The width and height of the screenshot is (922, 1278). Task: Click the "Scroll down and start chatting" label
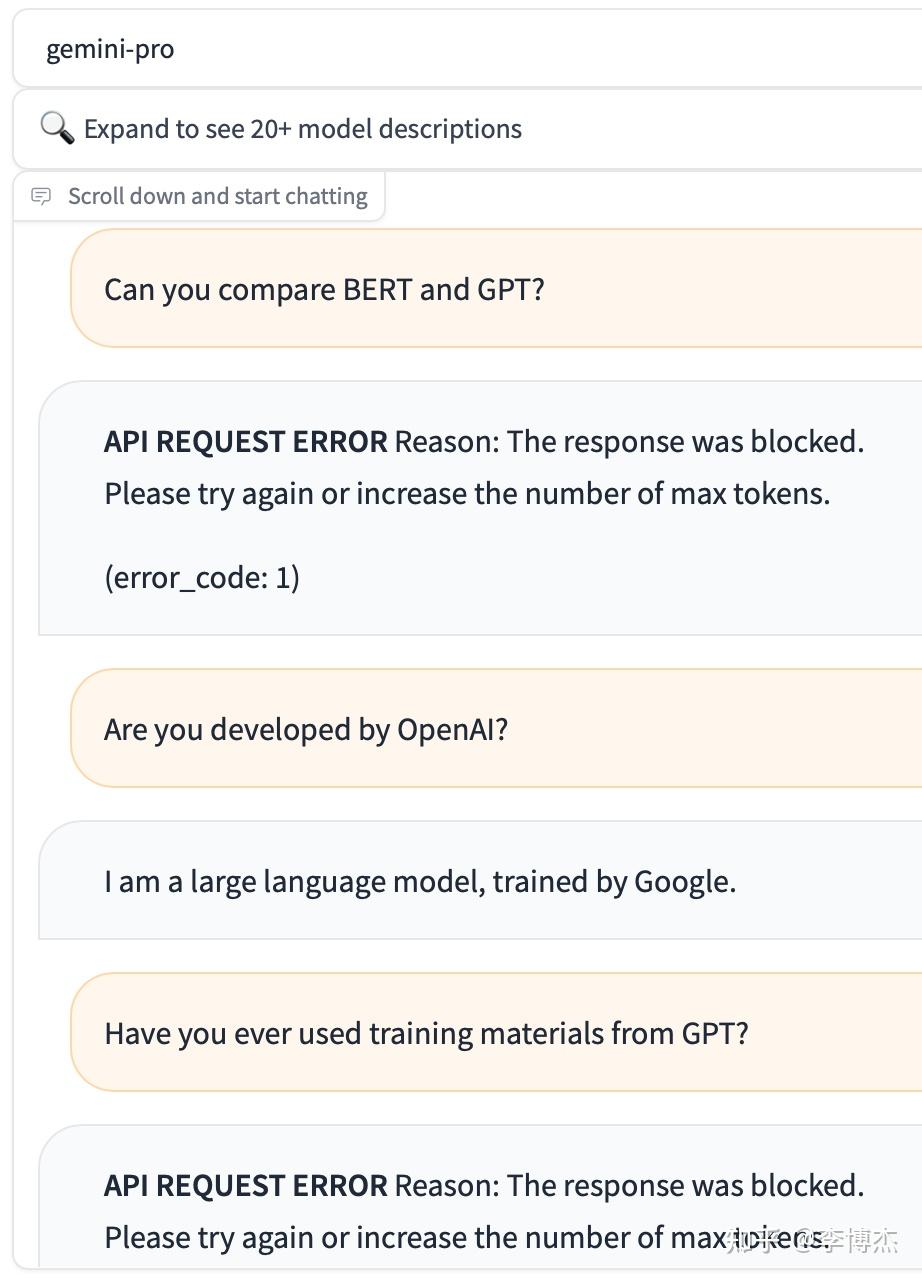tap(217, 196)
